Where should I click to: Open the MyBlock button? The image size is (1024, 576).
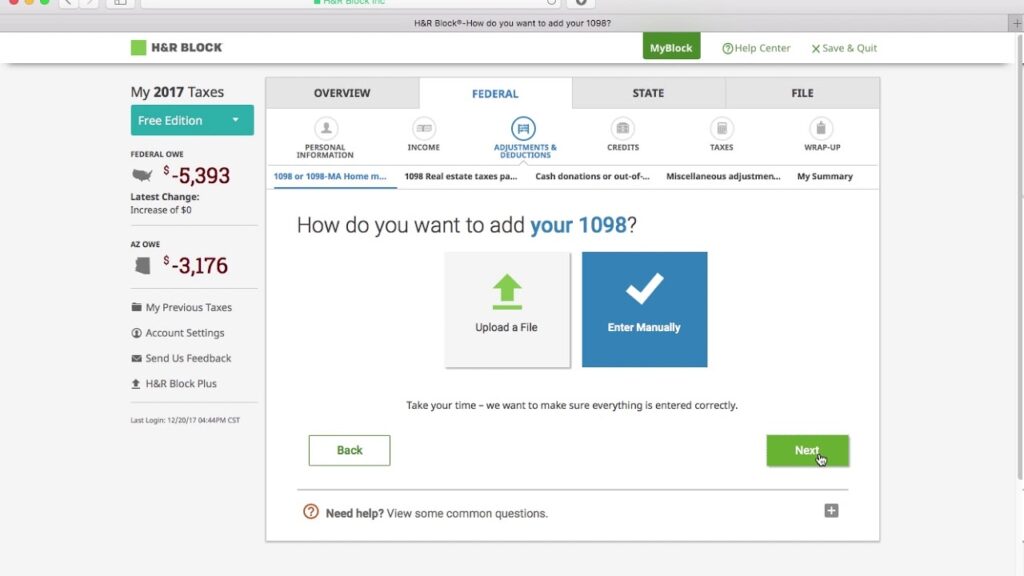(x=671, y=47)
